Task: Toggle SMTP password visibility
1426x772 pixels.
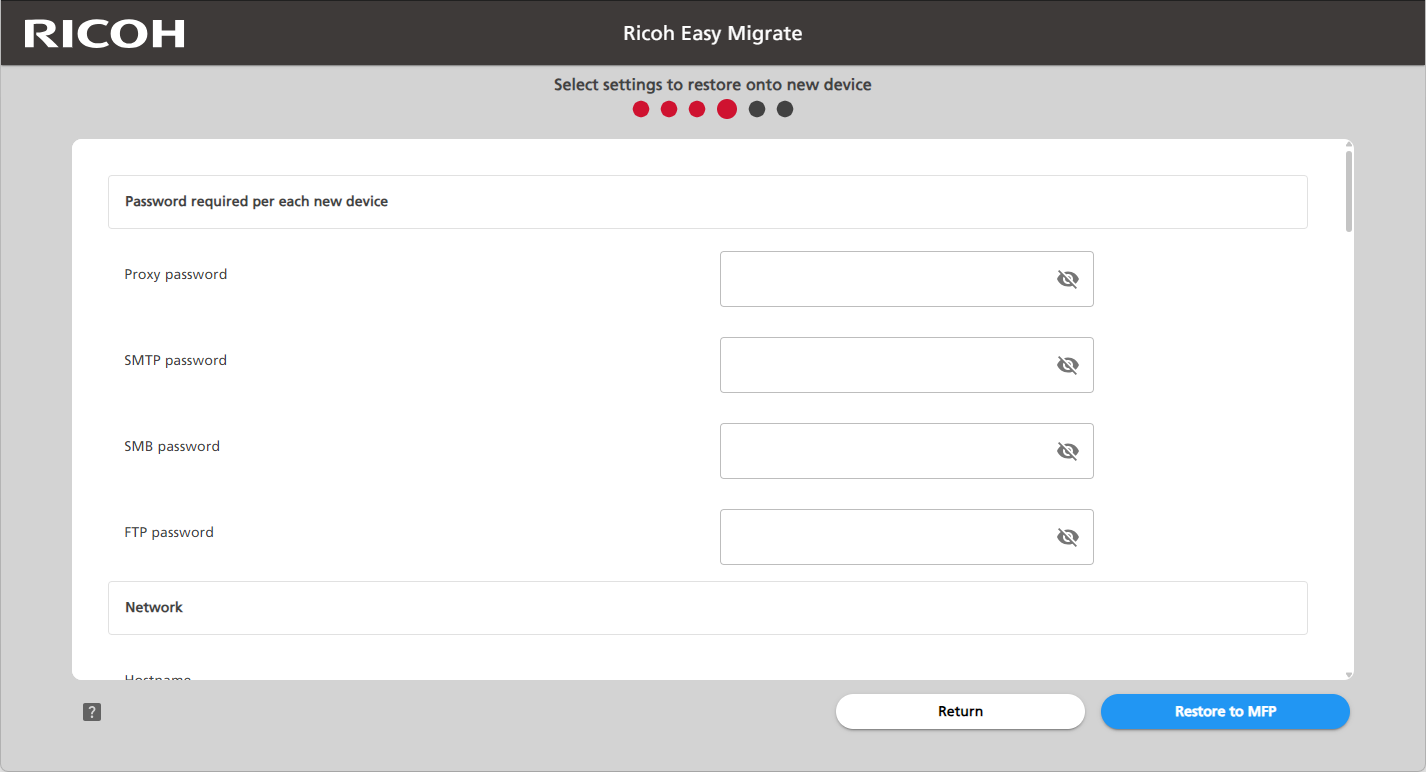Action: pos(1067,365)
